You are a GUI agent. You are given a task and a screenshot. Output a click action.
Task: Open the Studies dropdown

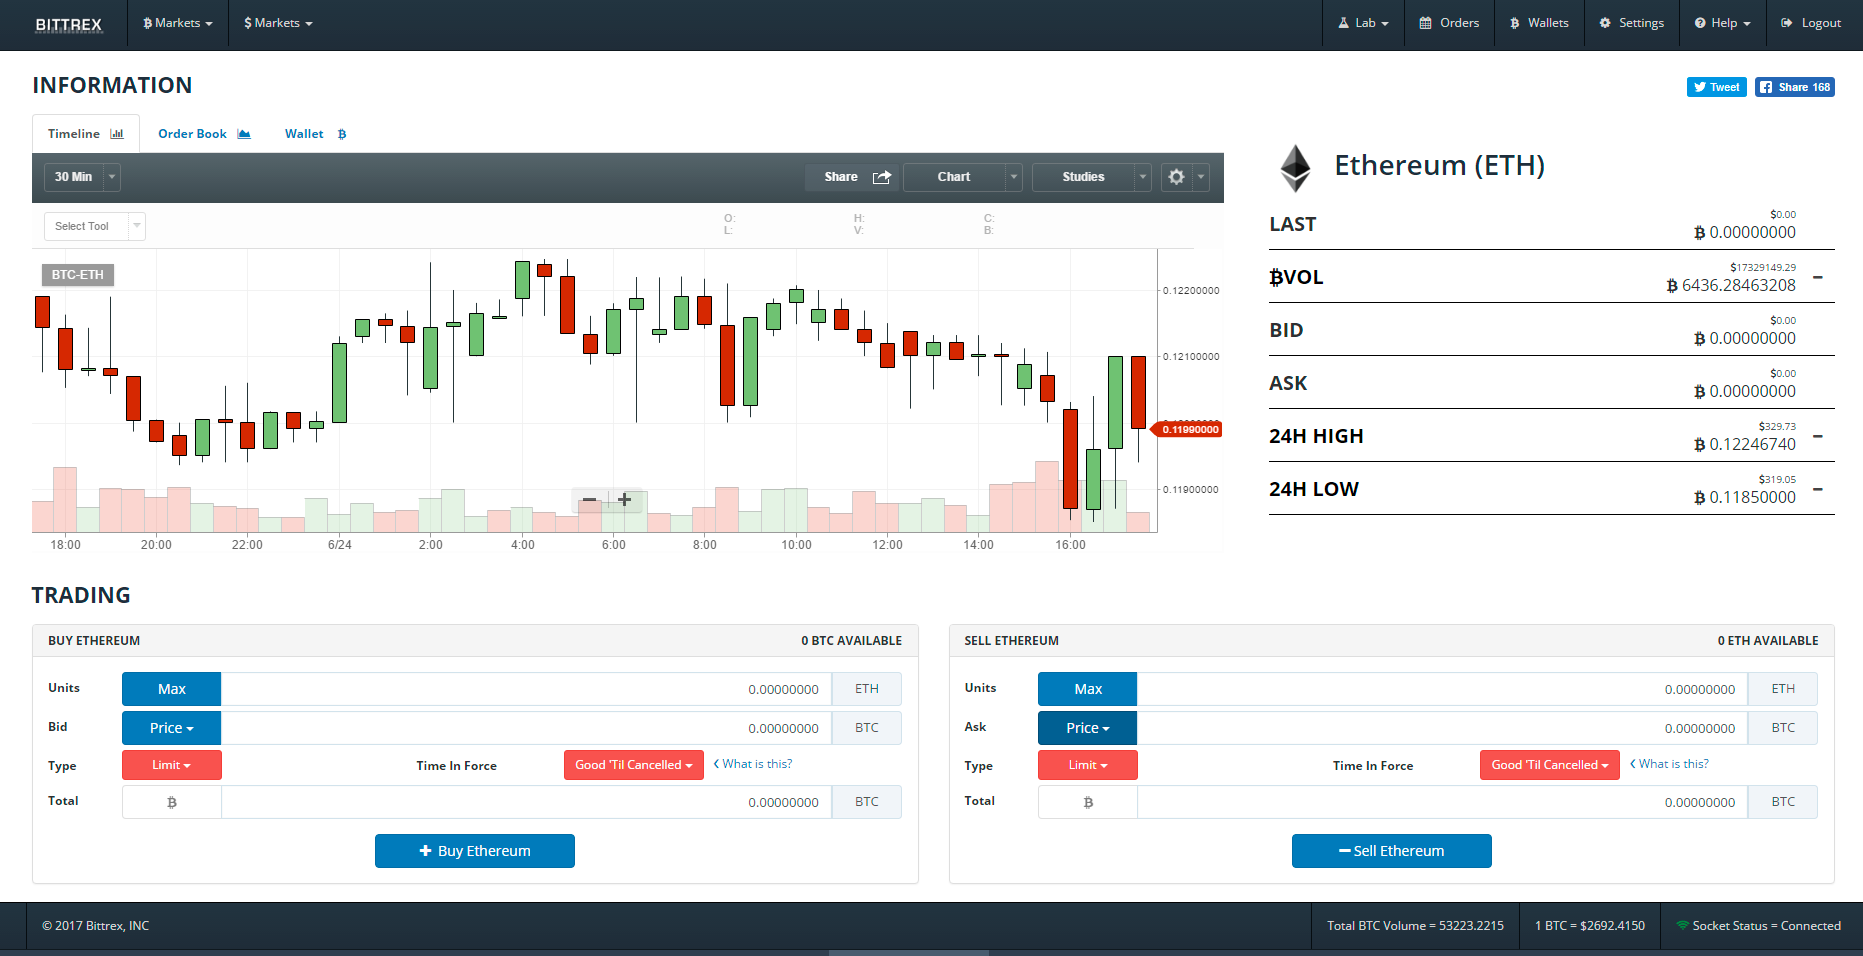tap(1092, 177)
